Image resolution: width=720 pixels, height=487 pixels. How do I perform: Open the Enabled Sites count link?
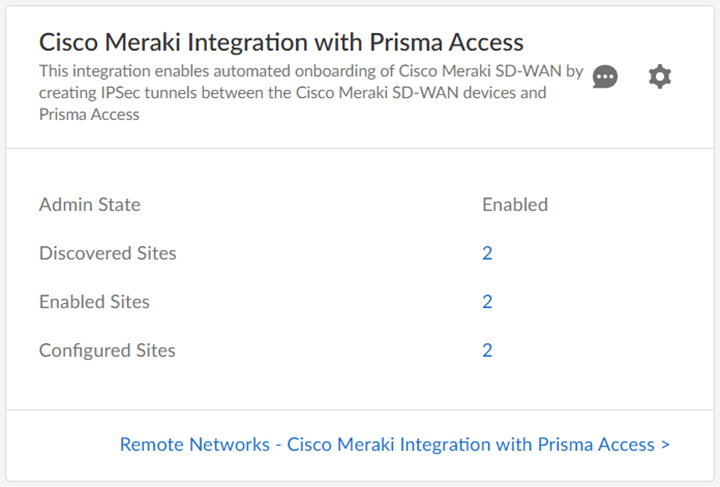(x=487, y=302)
